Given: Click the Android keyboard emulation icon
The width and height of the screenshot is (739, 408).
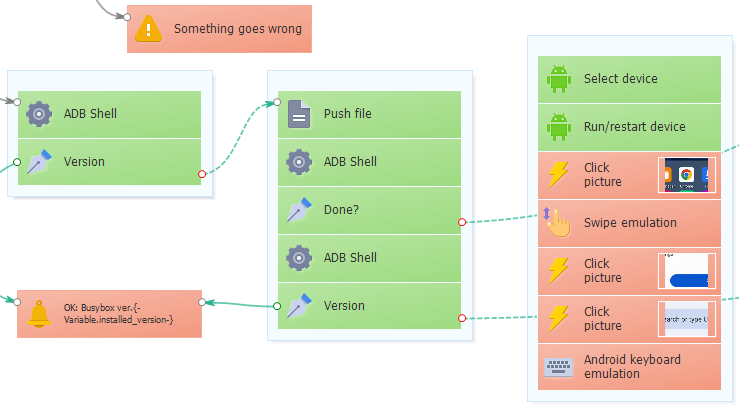Looking at the screenshot, I should (559, 367).
